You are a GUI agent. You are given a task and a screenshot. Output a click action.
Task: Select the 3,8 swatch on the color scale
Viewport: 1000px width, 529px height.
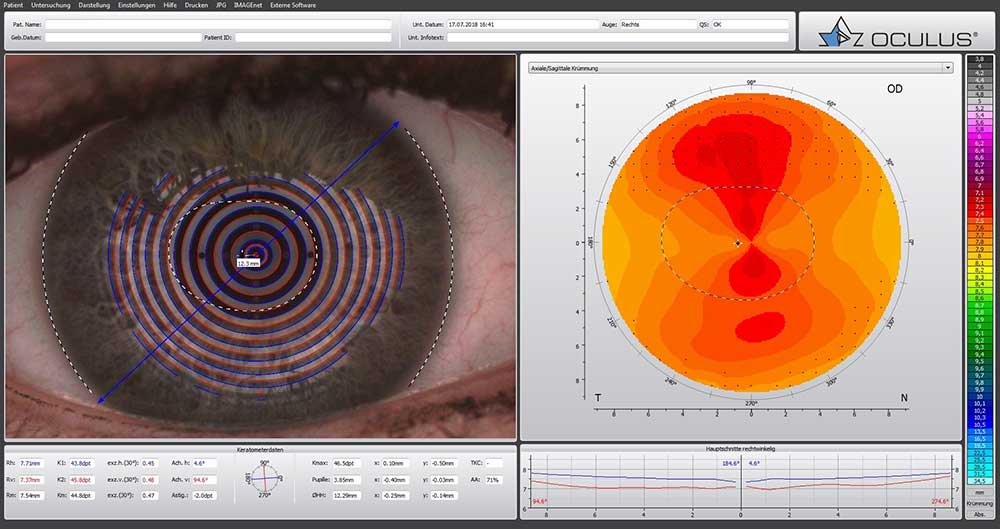click(x=979, y=59)
